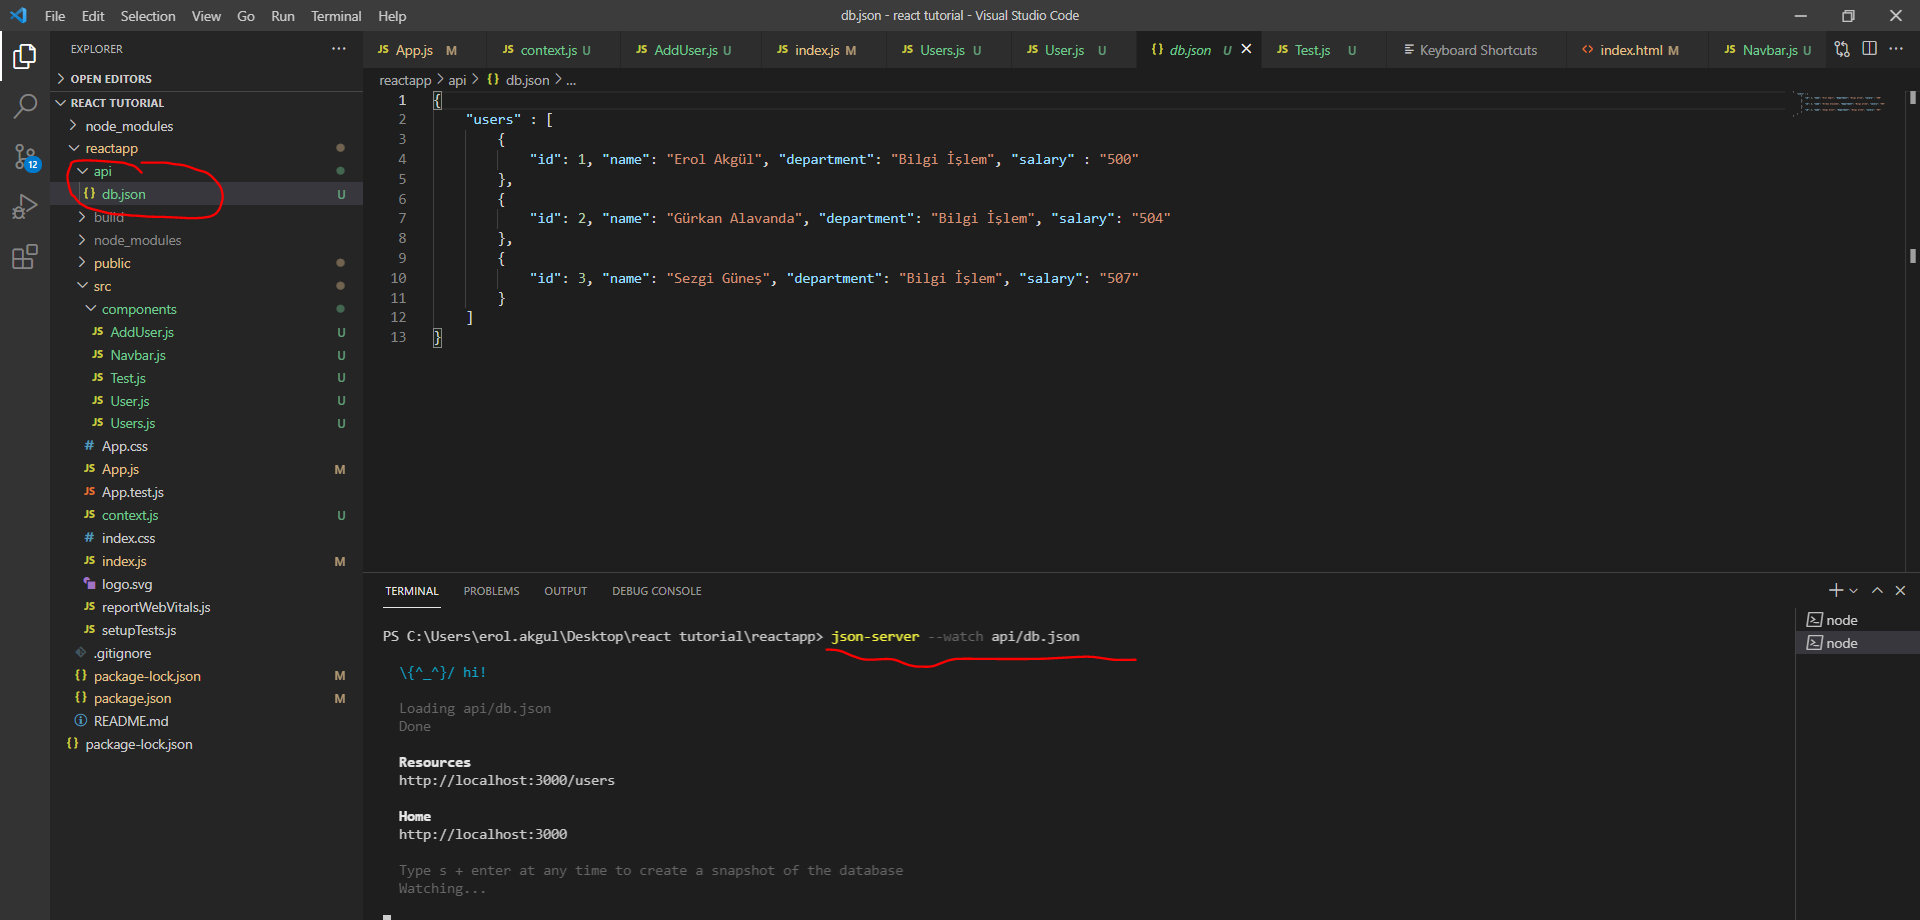
Task: Open the Terminal menu
Action: tap(335, 16)
